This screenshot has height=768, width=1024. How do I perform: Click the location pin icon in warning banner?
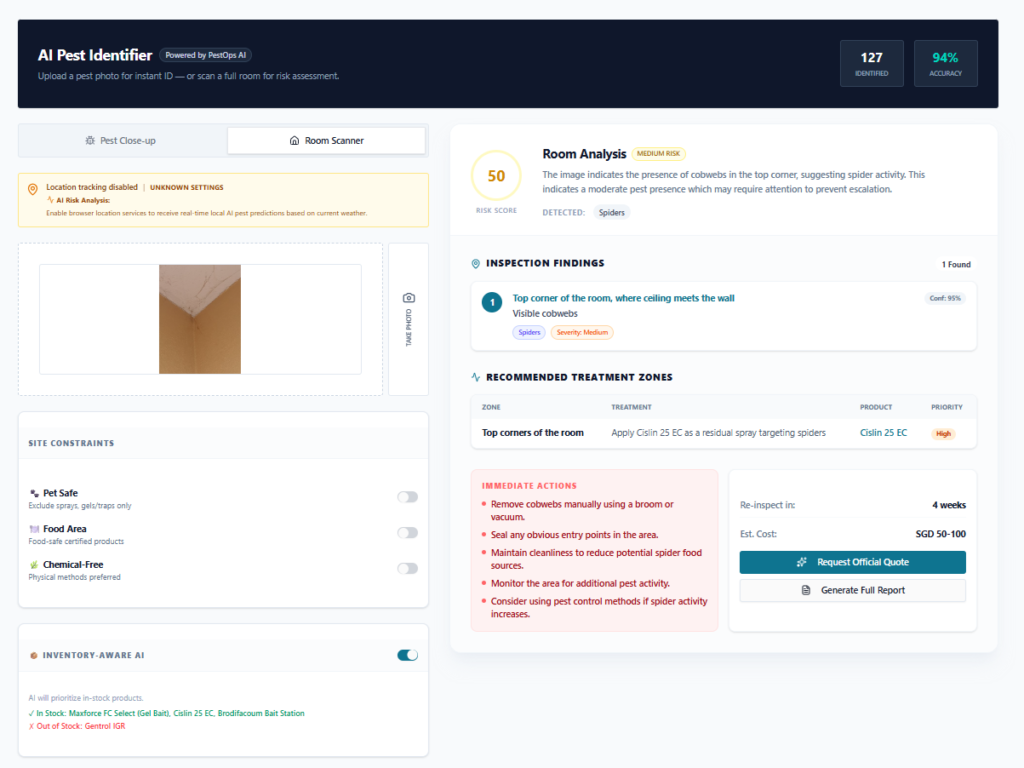[x=33, y=188]
